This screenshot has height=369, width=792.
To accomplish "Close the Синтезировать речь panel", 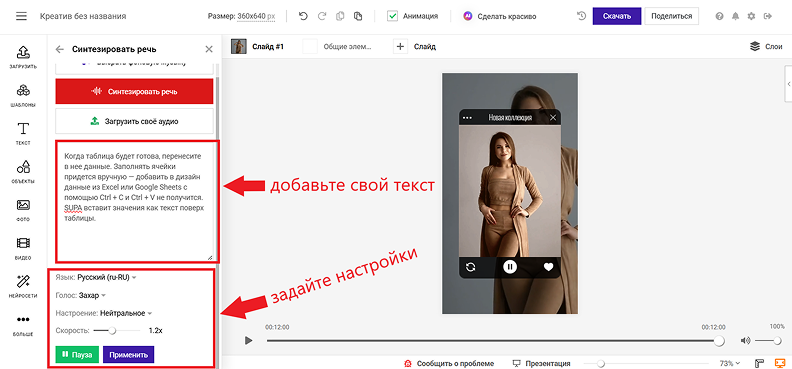I will pos(209,49).
